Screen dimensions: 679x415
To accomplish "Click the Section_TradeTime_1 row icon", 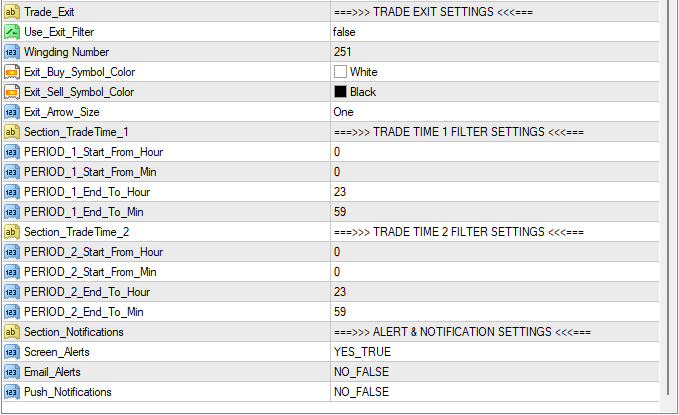I will 11,131.
